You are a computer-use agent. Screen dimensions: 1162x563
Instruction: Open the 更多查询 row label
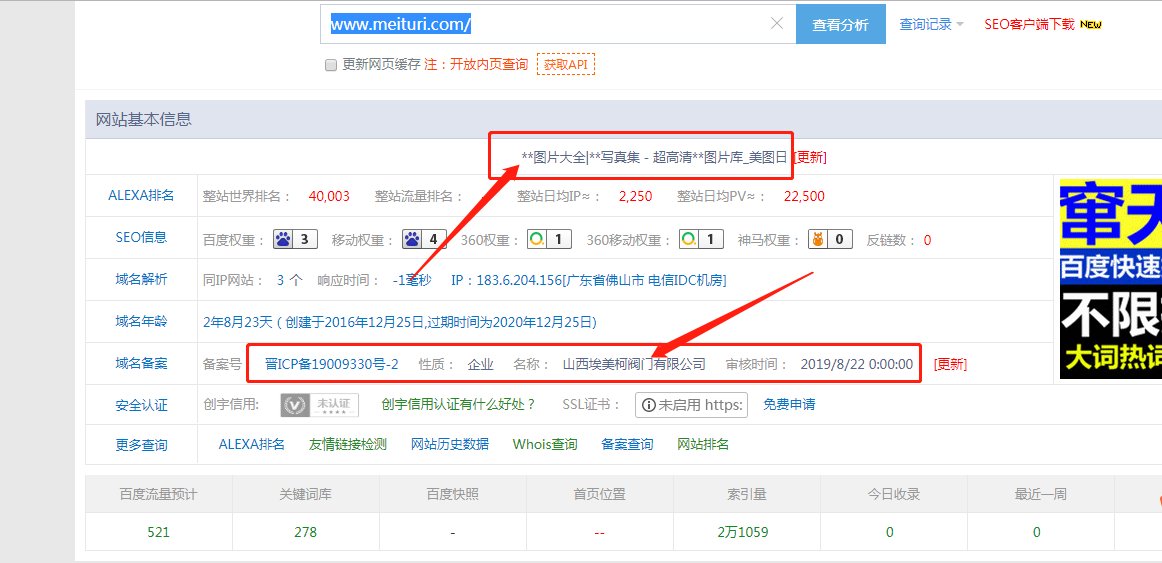[x=141, y=445]
